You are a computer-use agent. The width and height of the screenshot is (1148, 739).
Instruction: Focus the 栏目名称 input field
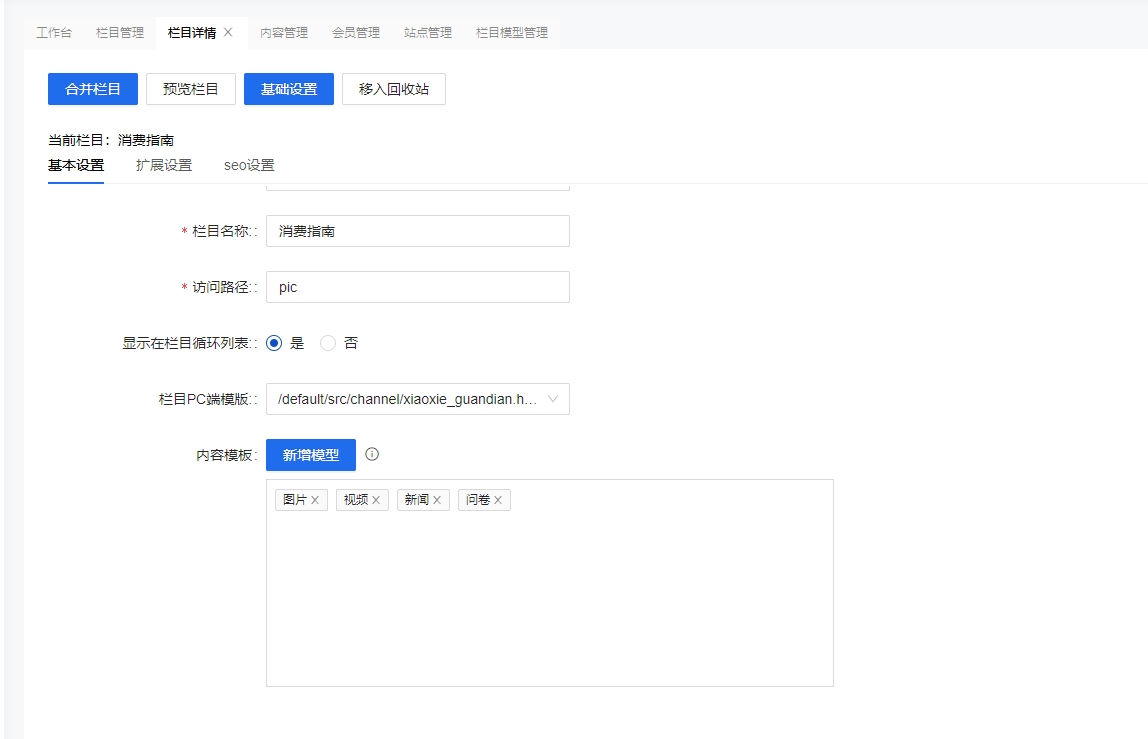pos(417,231)
